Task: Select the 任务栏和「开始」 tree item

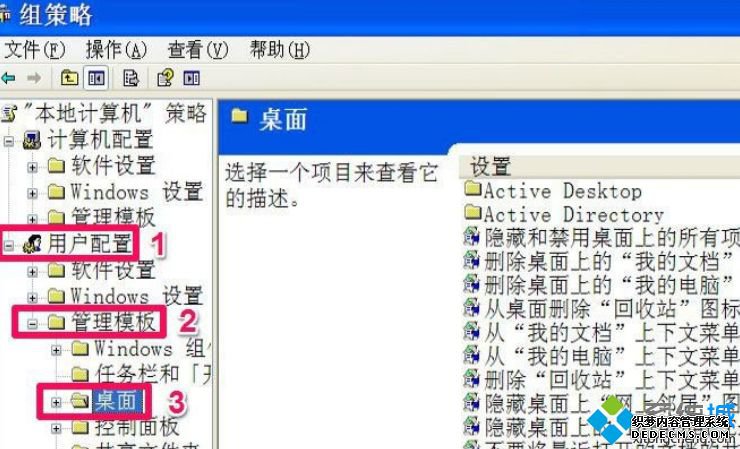Action: pyautogui.click(x=152, y=374)
